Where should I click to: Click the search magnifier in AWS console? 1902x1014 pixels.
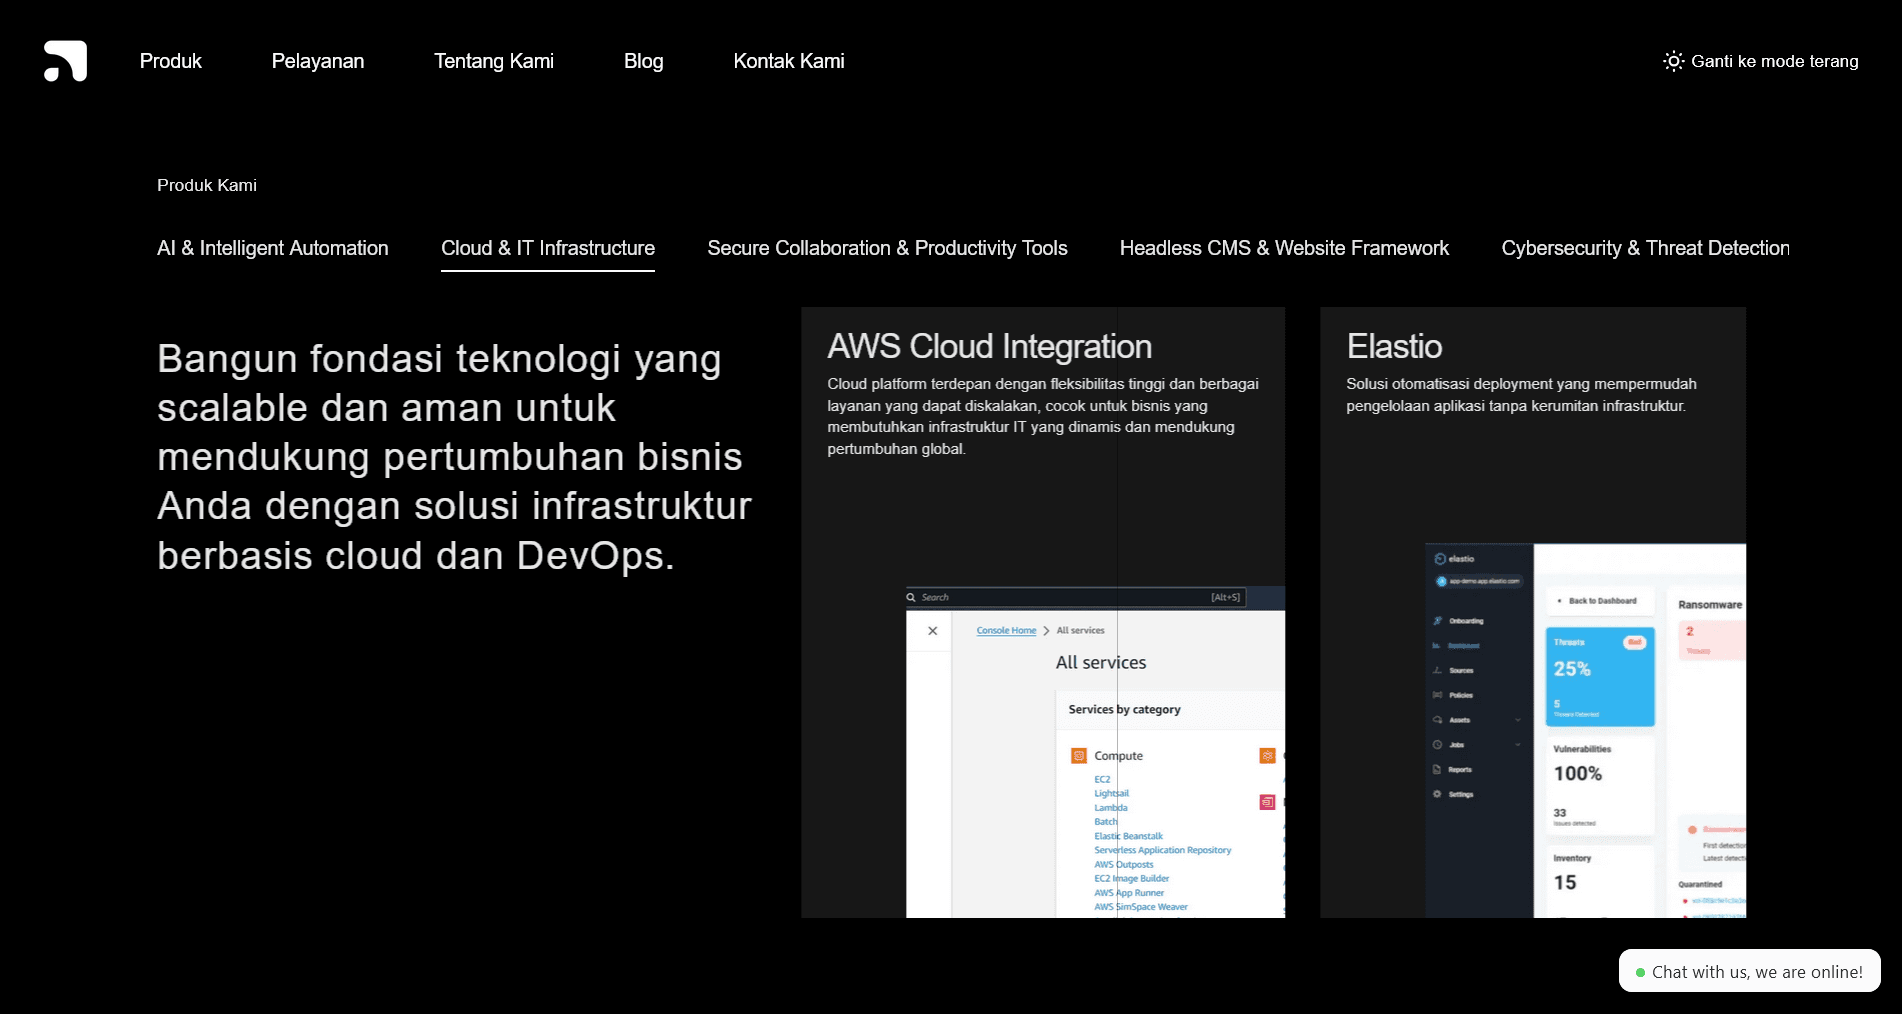click(911, 597)
